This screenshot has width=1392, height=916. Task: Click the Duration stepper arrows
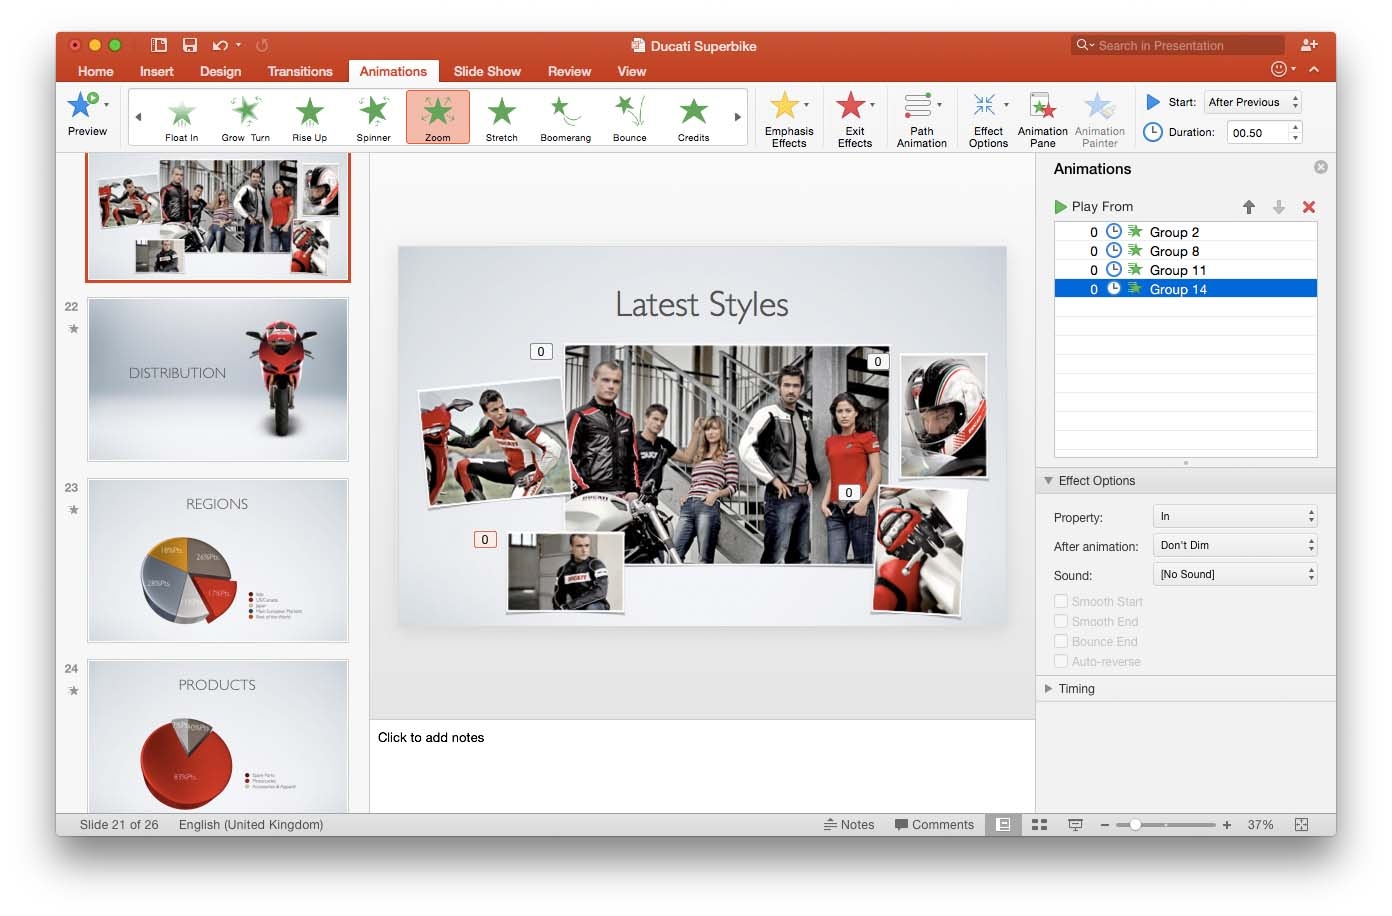(1296, 132)
